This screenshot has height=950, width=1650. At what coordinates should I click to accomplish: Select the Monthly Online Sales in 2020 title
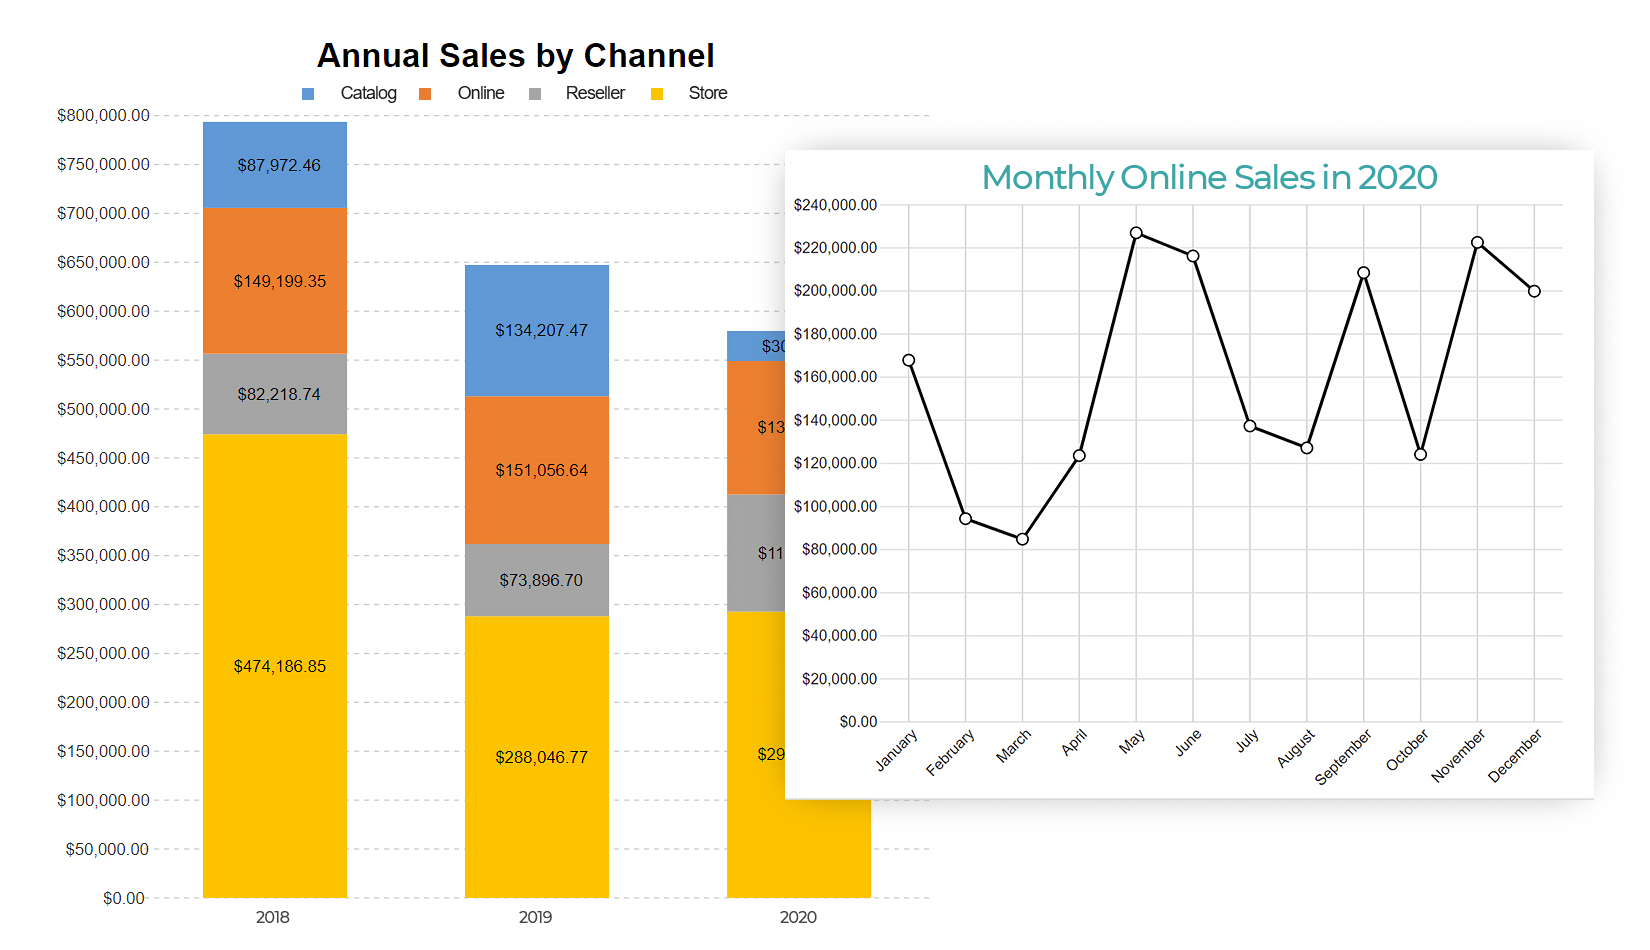tap(1209, 177)
